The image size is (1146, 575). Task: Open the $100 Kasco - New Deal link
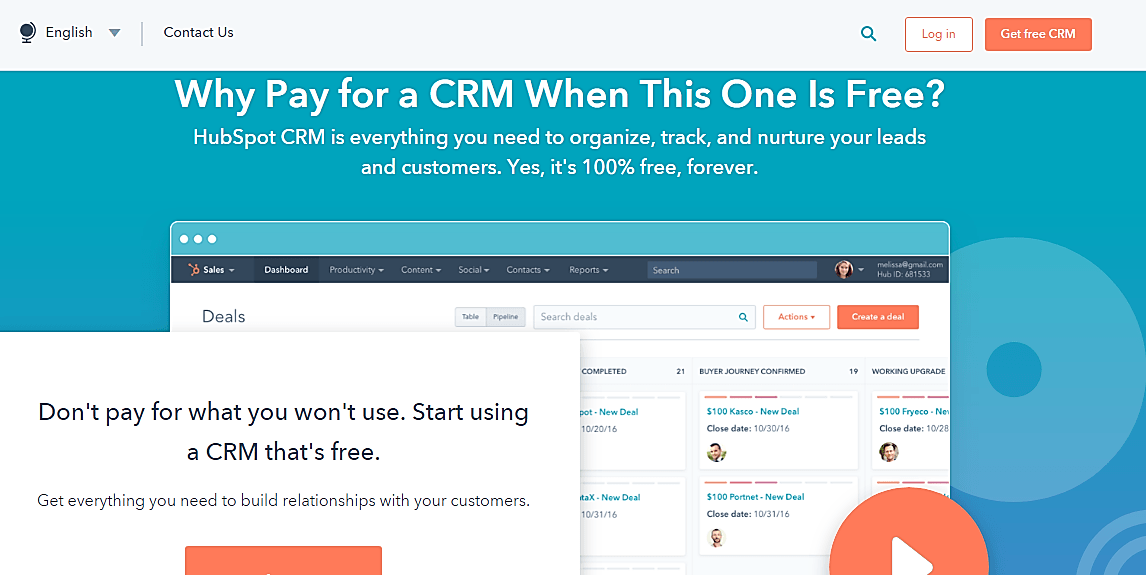[x=753, y=411]
